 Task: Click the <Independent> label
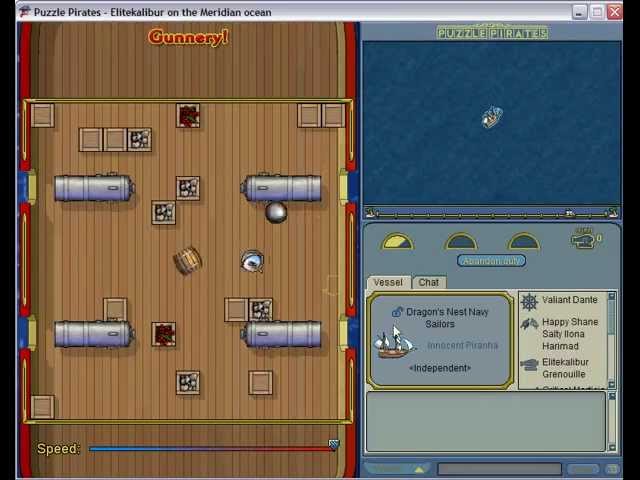pyautogui.click(x=440, y=368)
